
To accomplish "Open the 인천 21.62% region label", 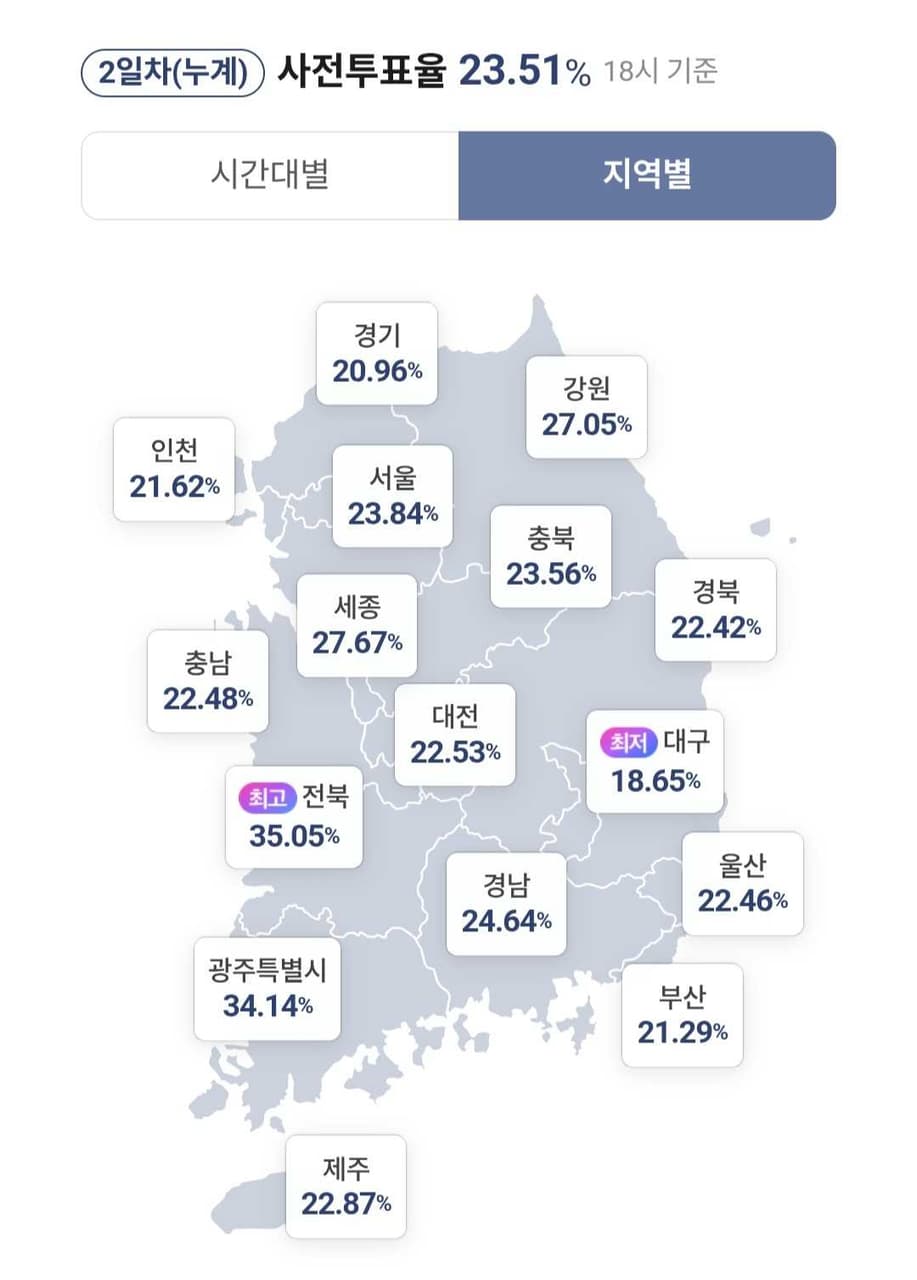I will click(174, 469).
